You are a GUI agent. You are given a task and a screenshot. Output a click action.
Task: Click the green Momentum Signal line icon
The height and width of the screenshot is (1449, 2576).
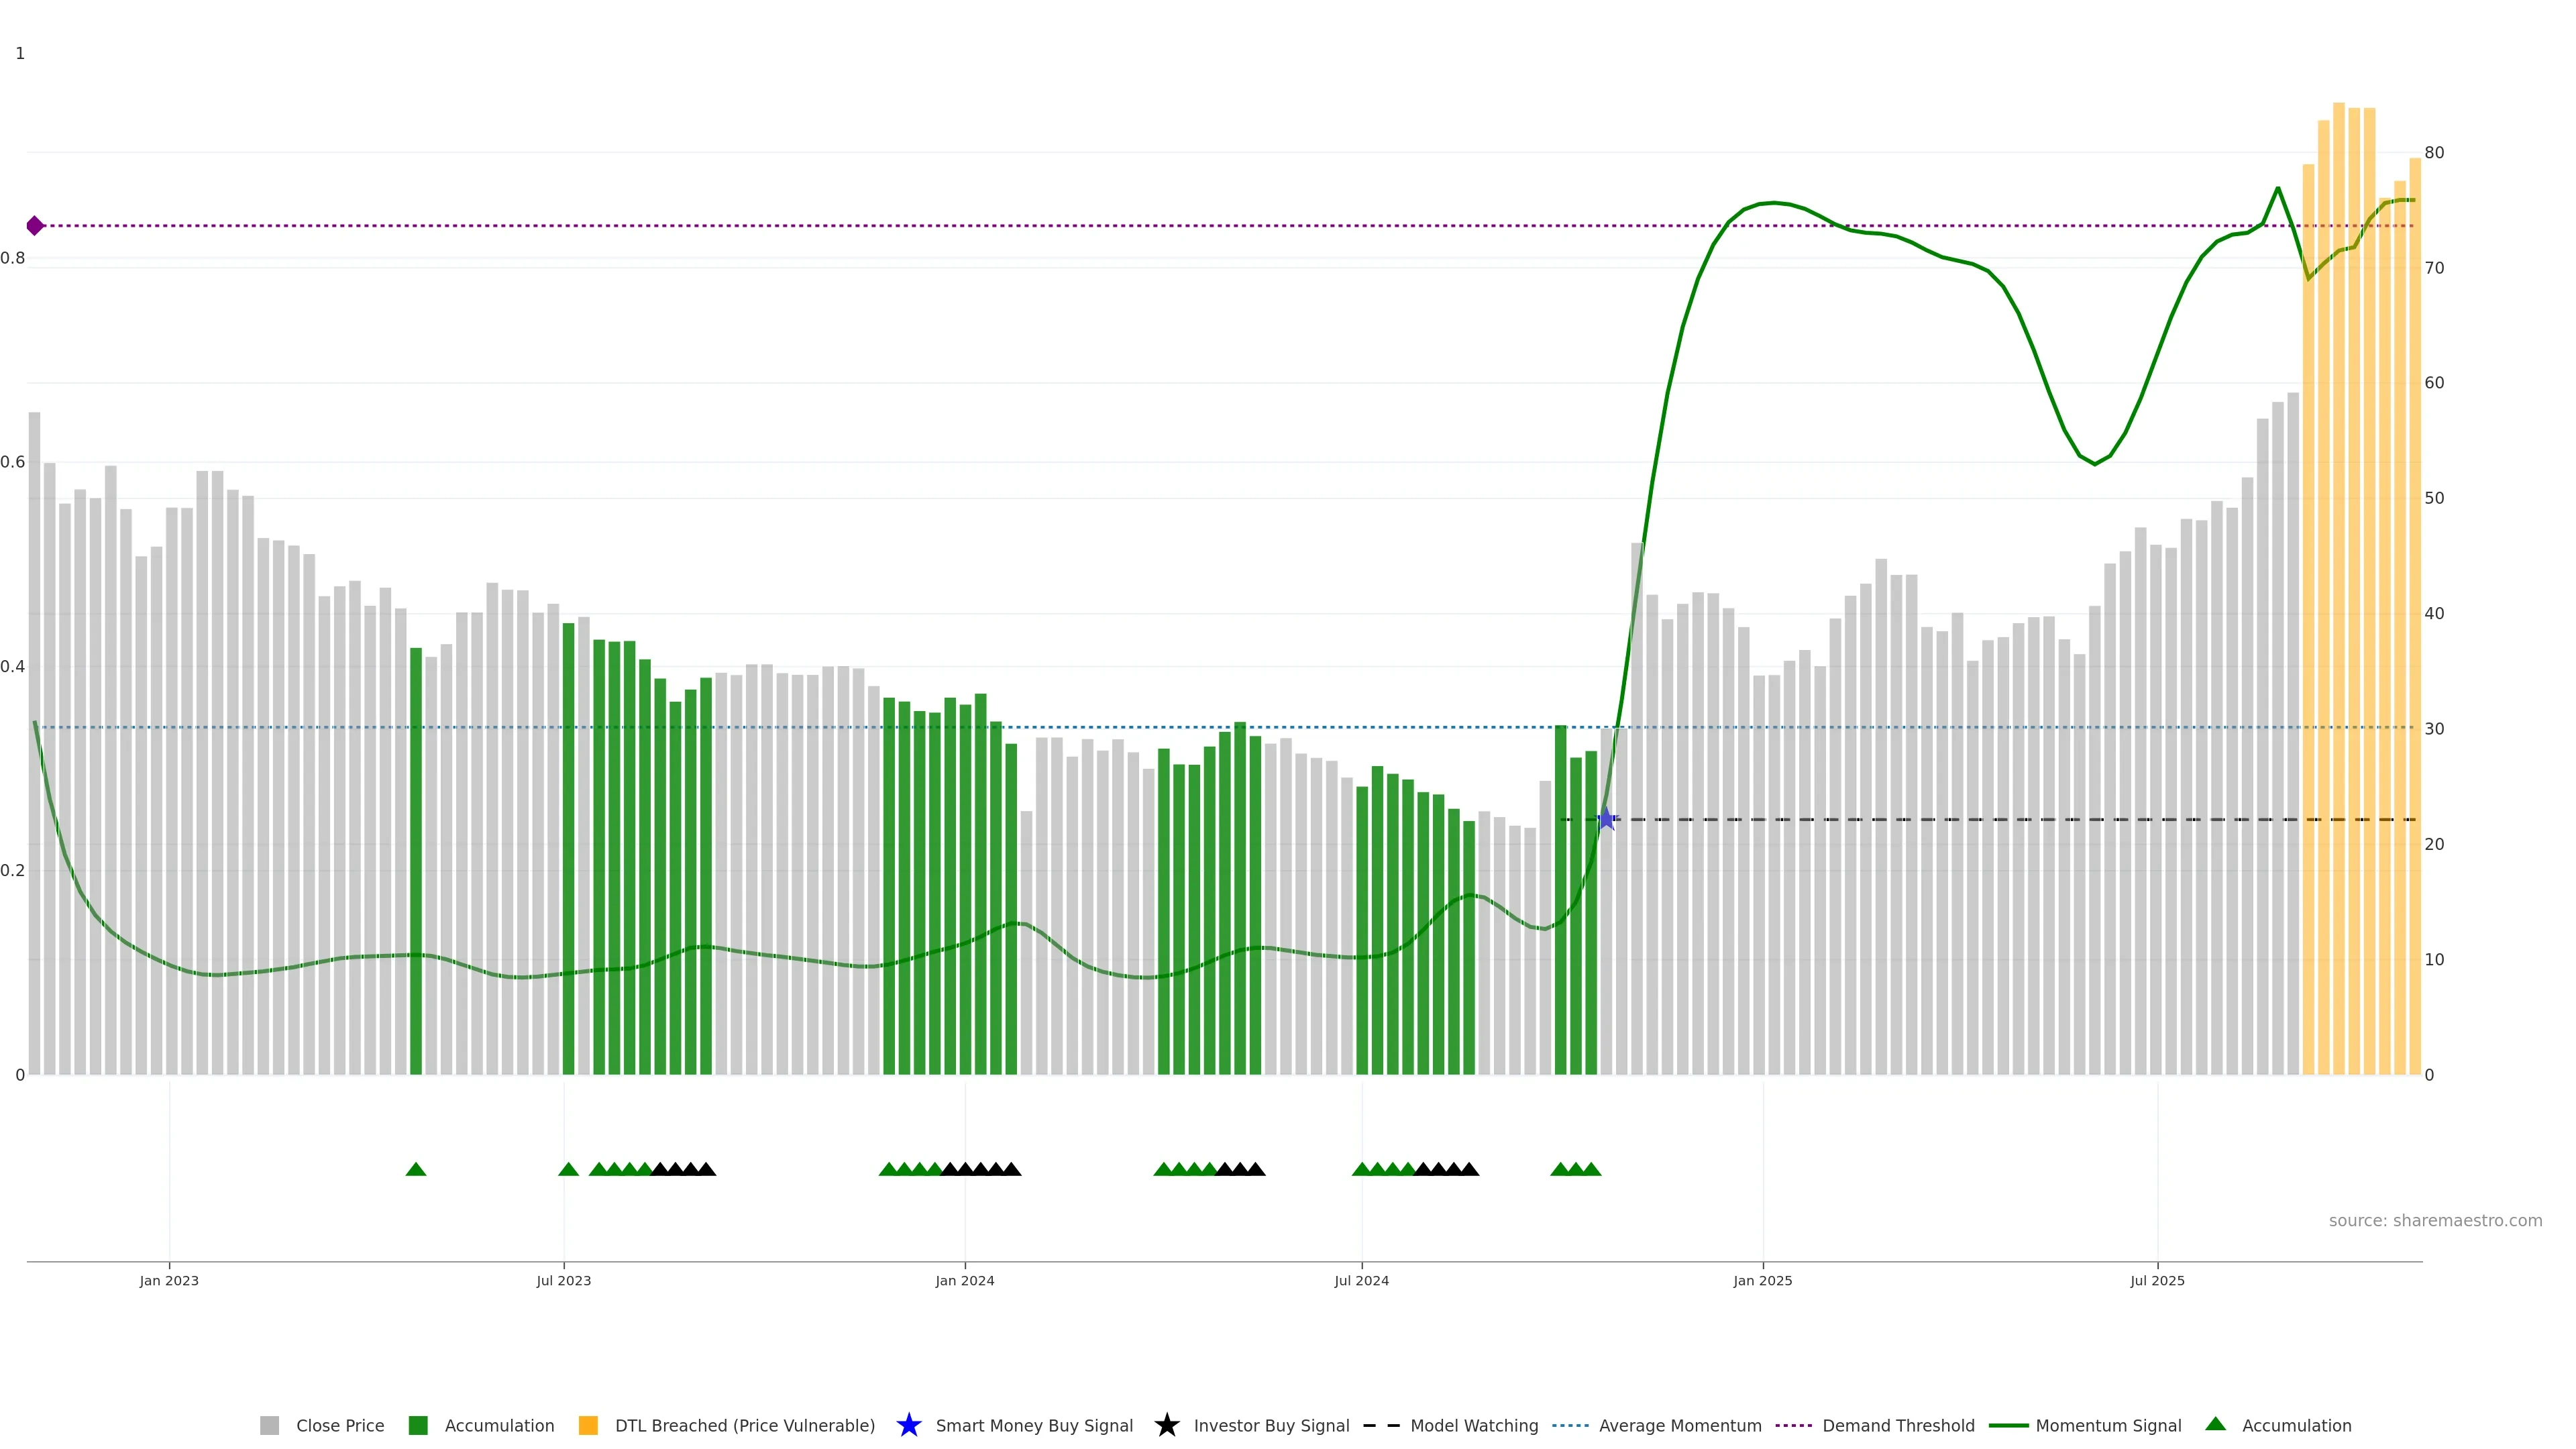(2008, 1425)
